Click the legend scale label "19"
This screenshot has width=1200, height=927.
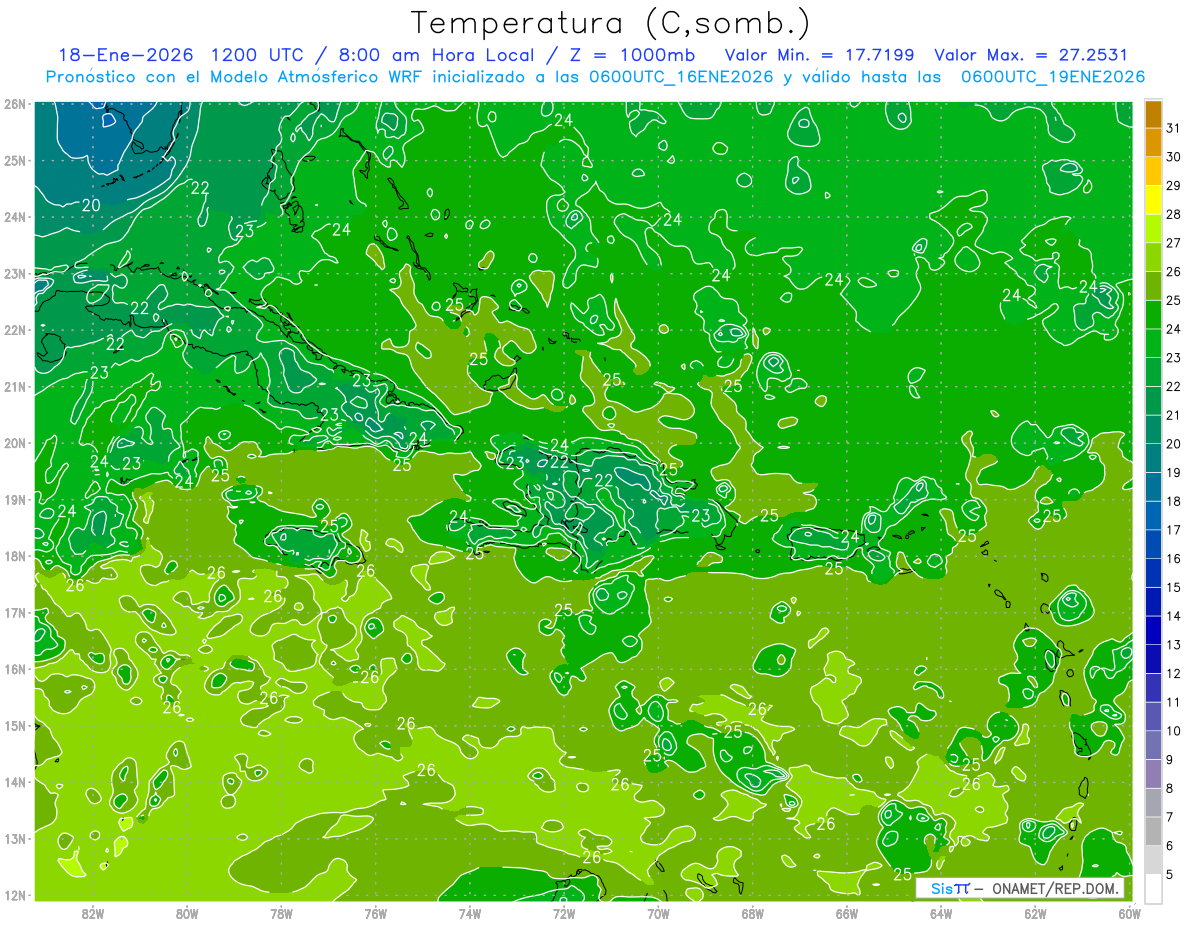[1174, 473]
